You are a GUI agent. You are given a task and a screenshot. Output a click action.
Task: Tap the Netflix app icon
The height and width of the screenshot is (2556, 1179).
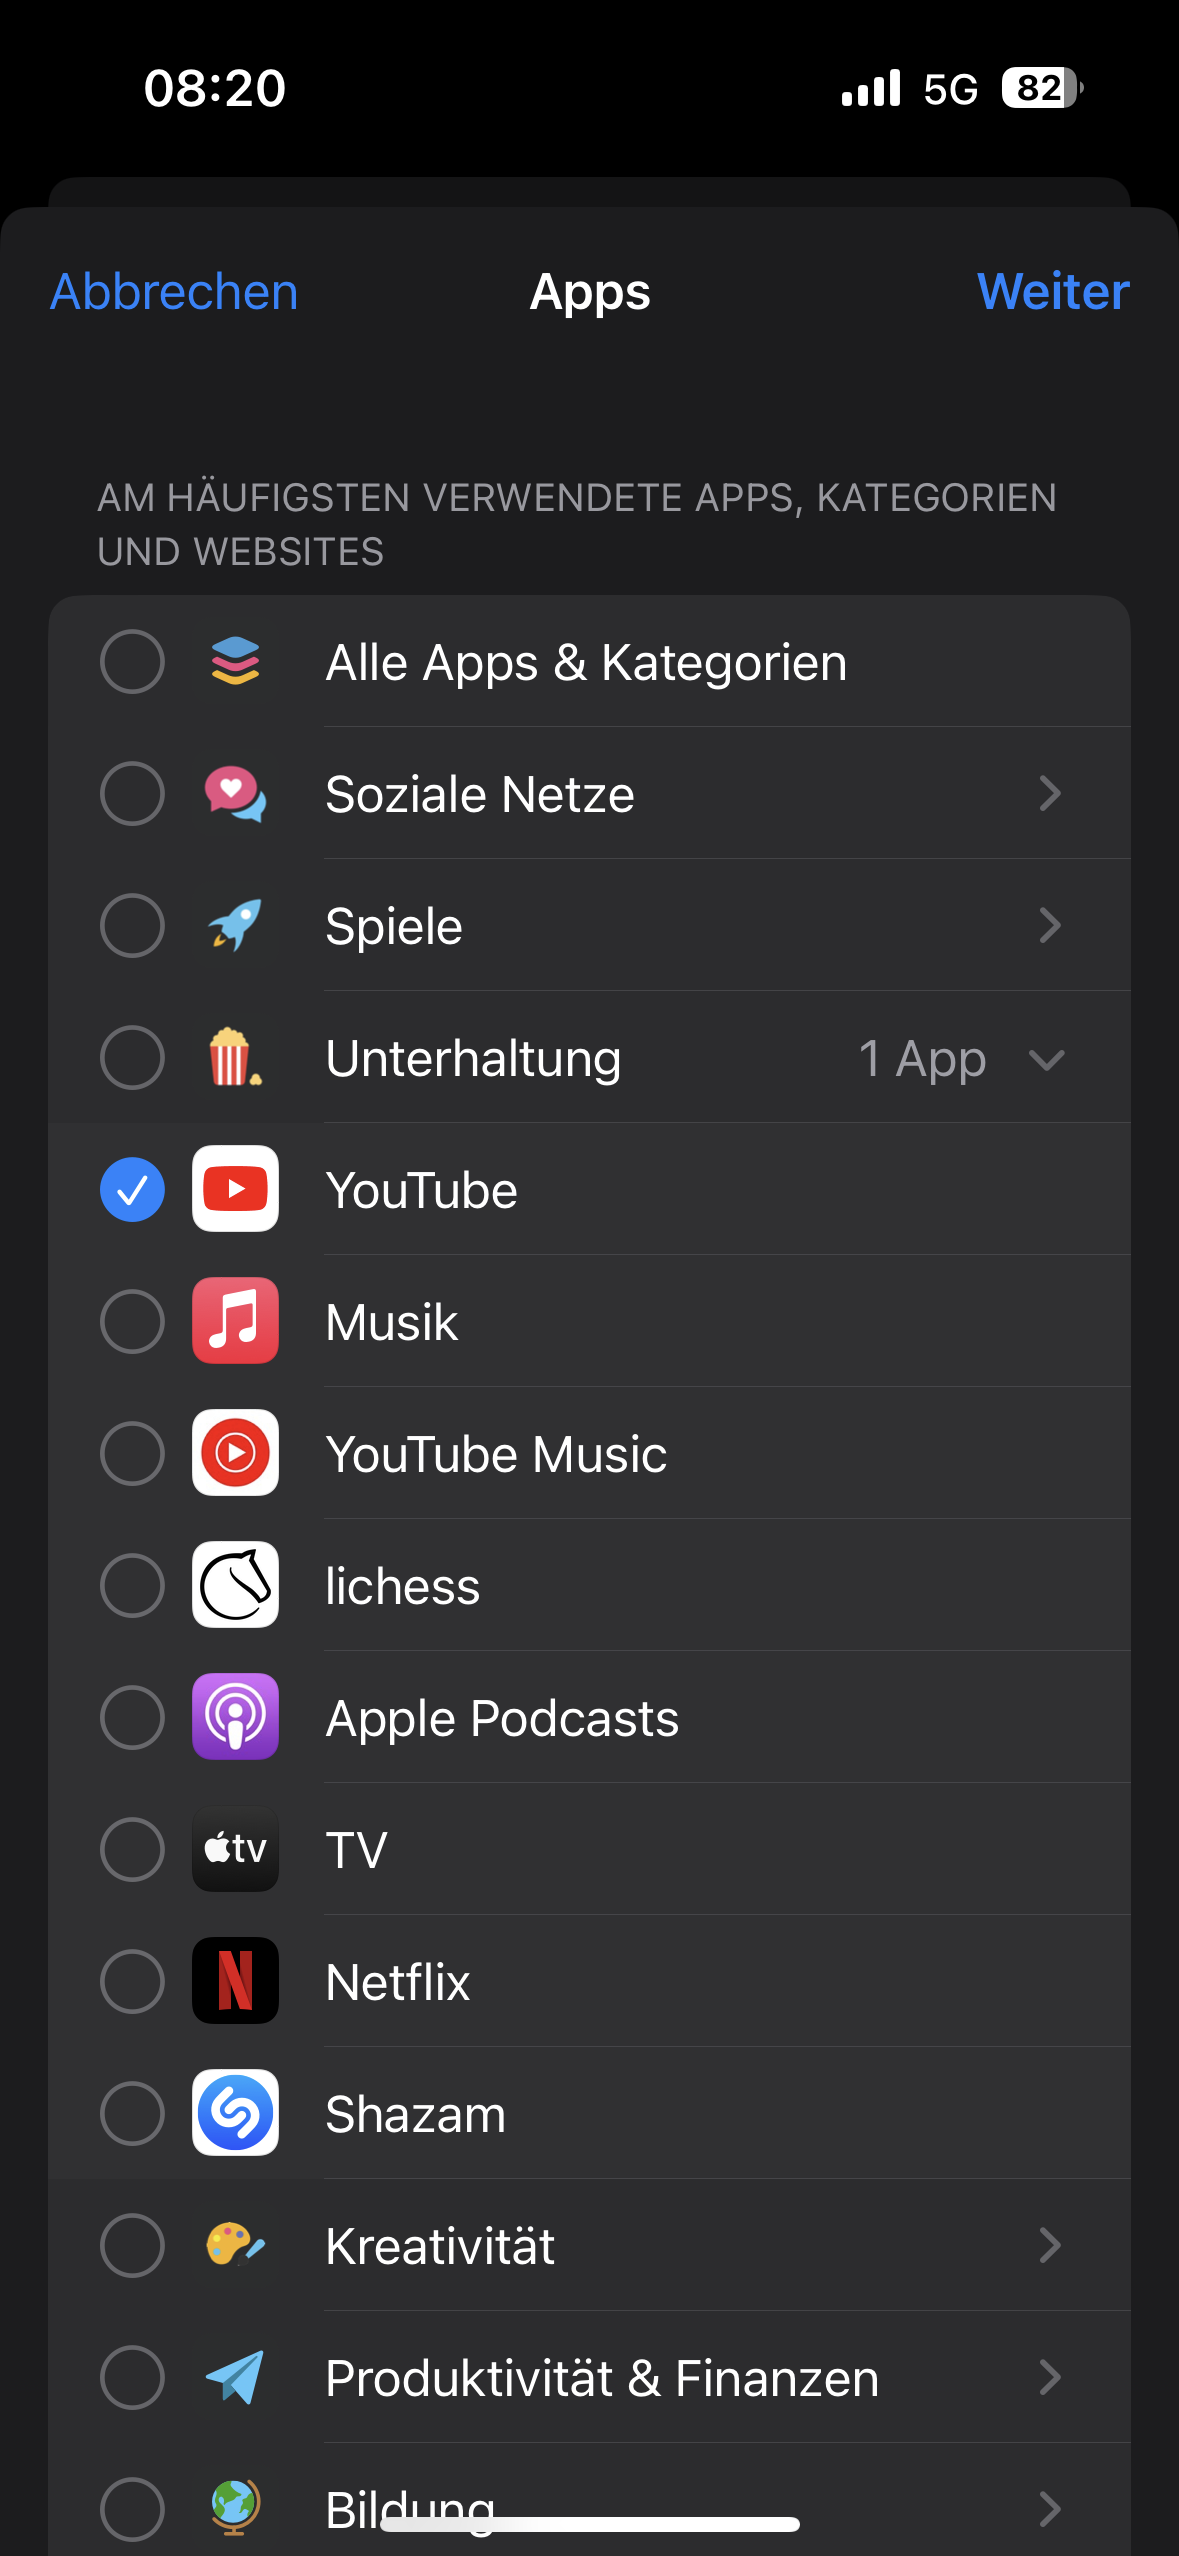(235, 1981)
